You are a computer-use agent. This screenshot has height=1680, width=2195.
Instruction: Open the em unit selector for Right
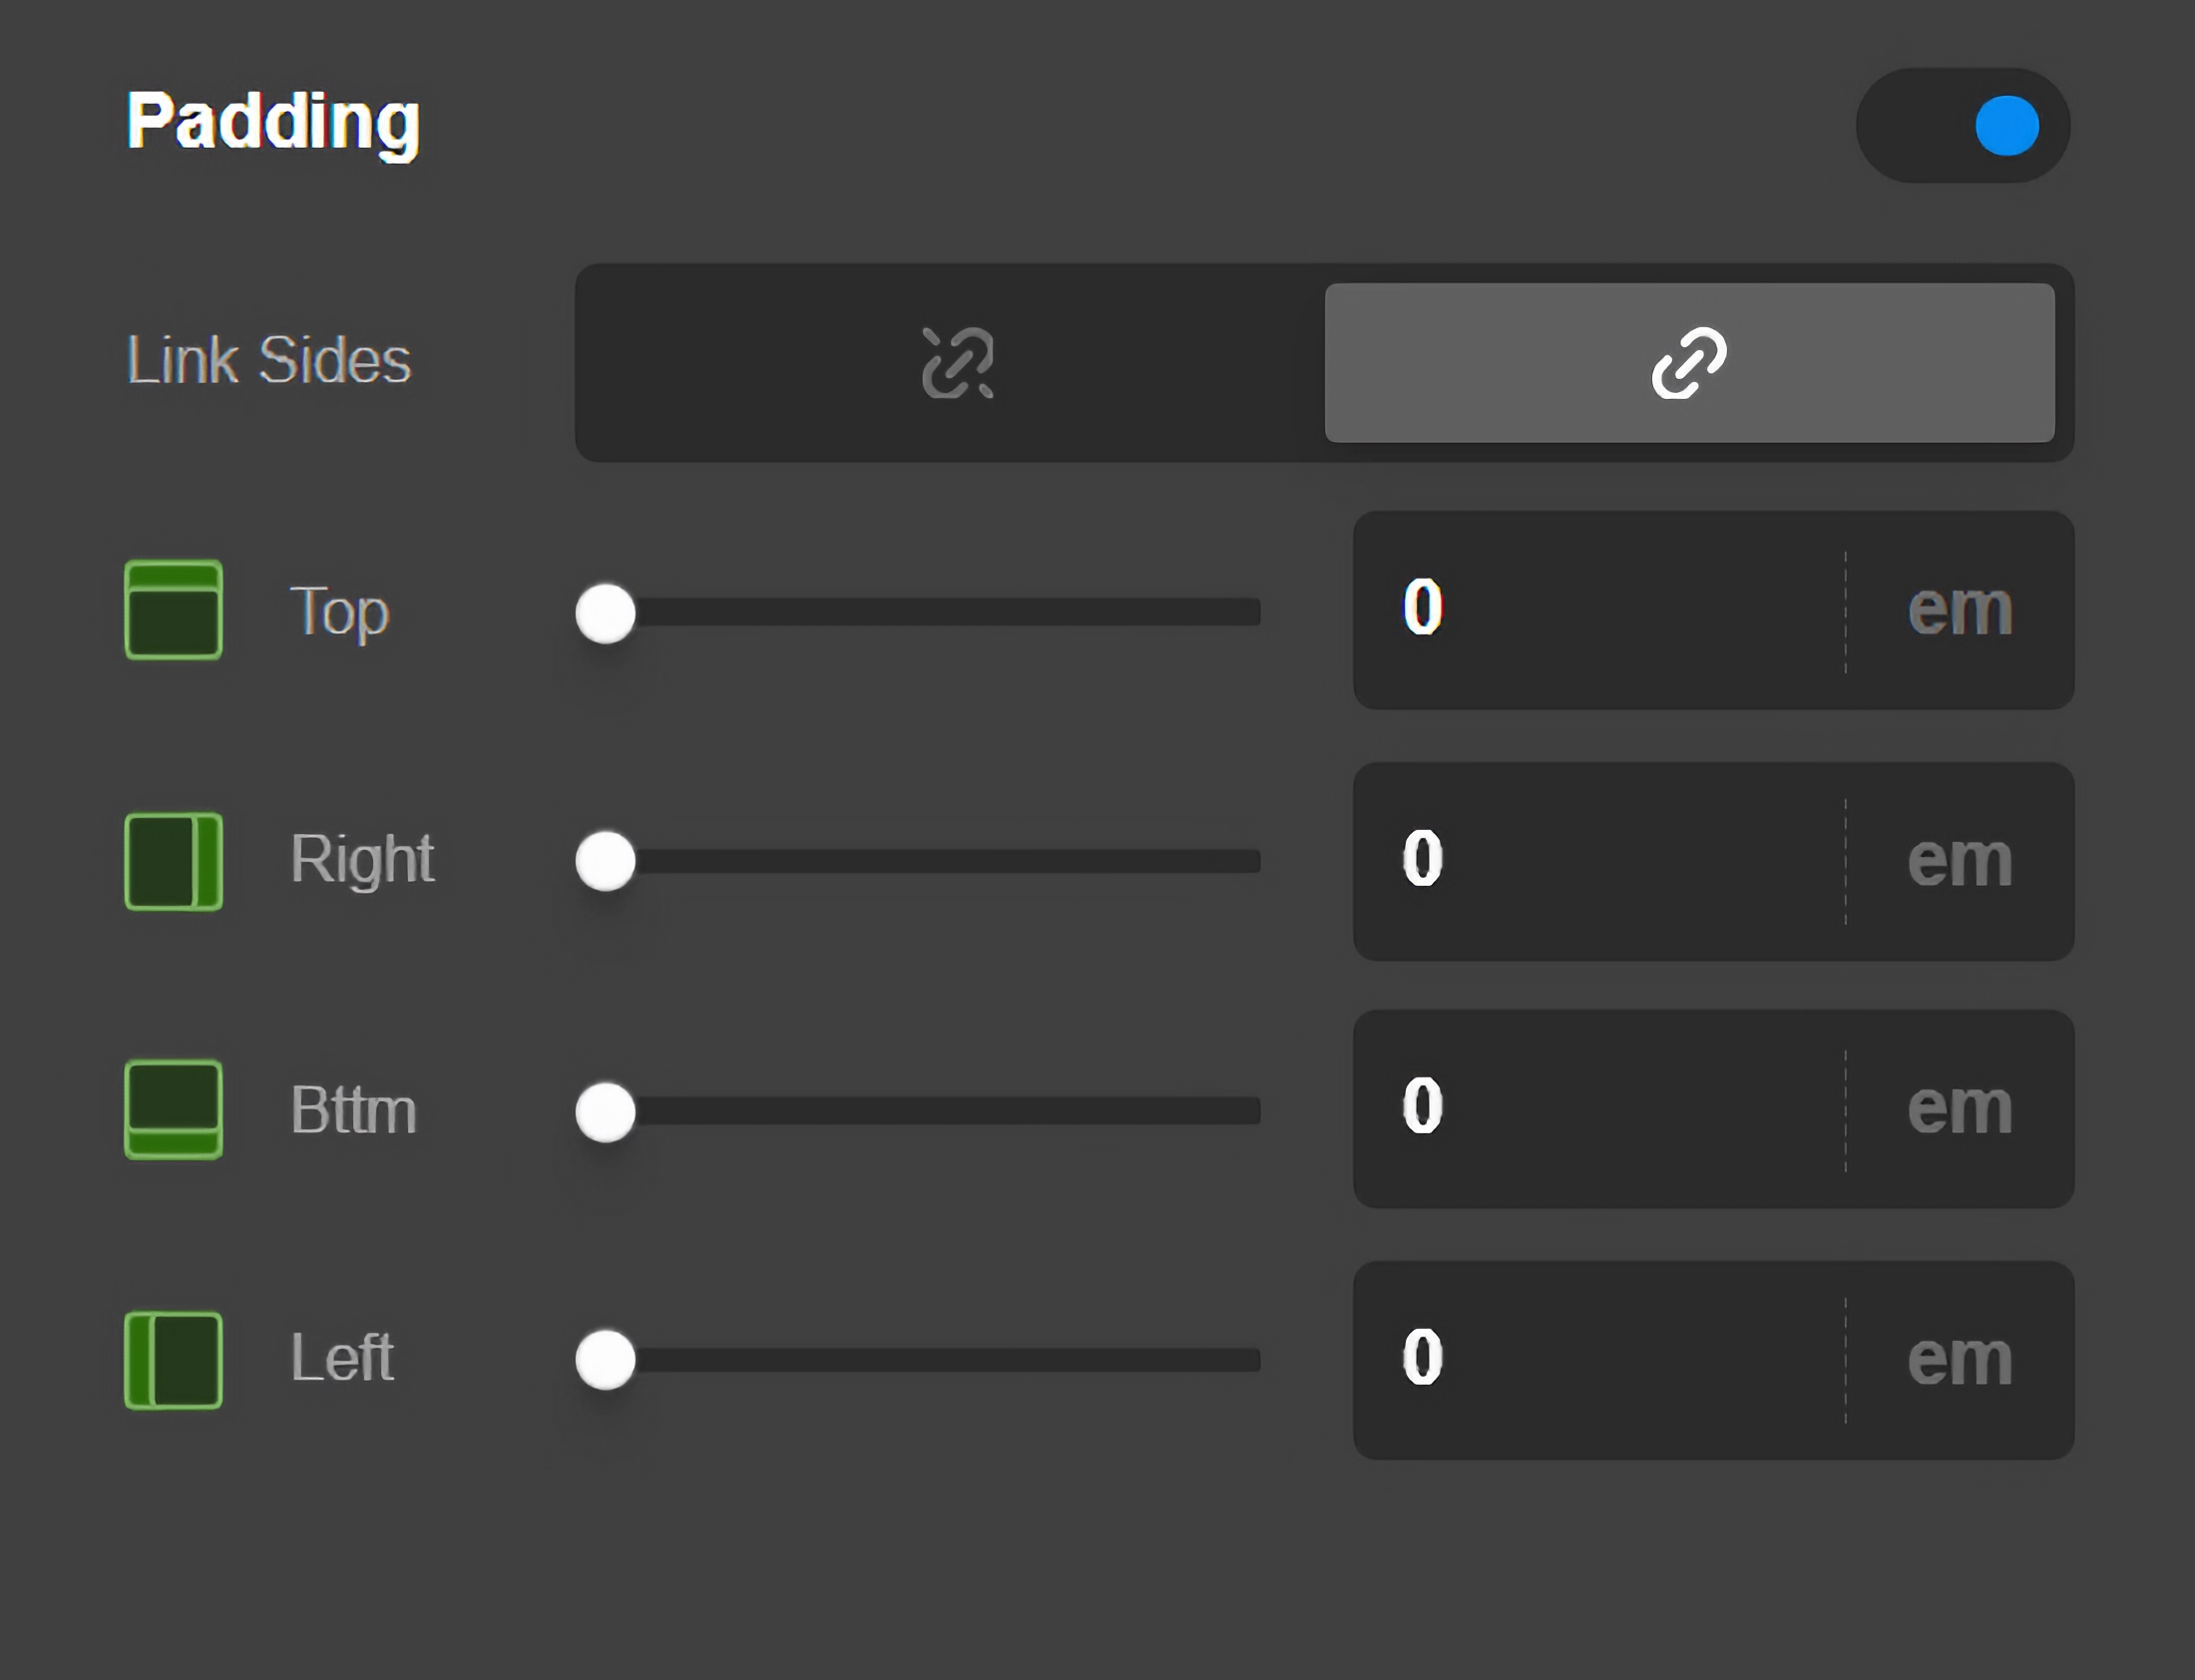pyautogui.click(x=1959, y=861)
